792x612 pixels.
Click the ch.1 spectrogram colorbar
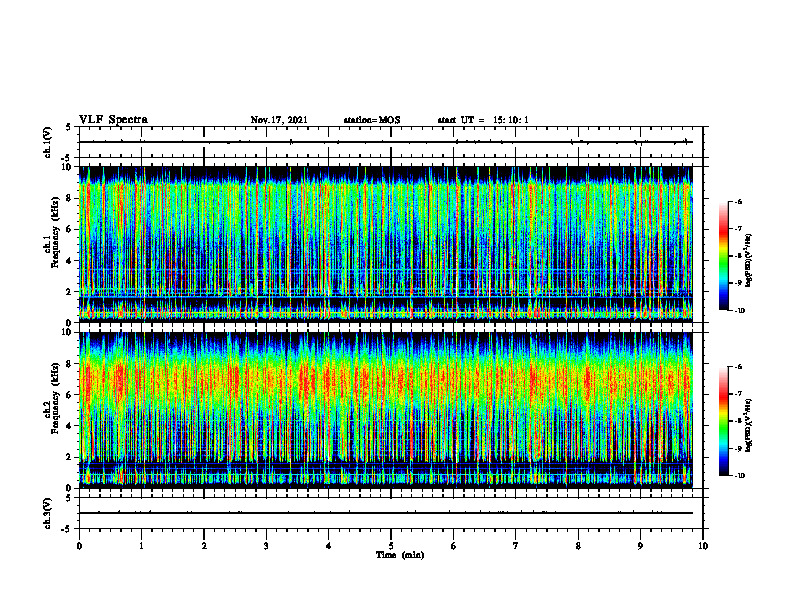tap(723, 256)
